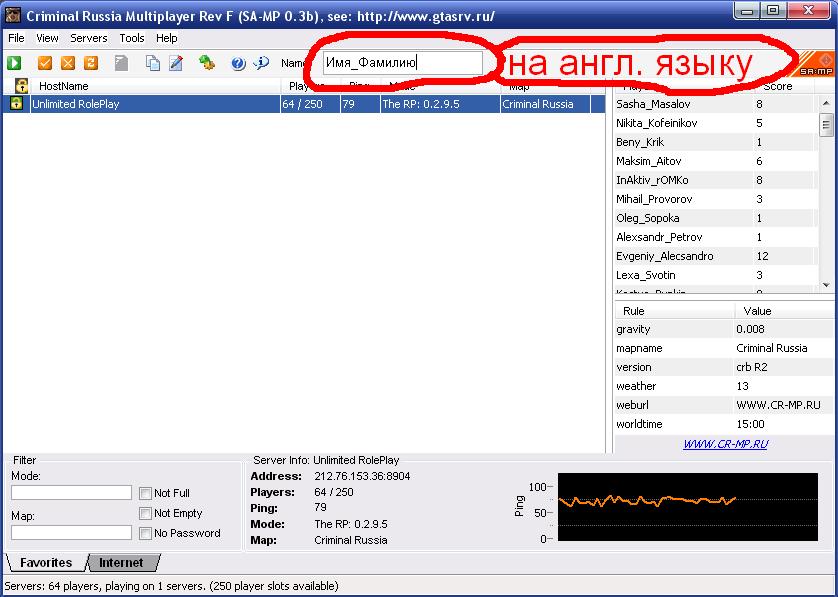This screenshot has height=597, width=838.
Task: Open Help Topics with the blue question mark icon
Action: 238,64
